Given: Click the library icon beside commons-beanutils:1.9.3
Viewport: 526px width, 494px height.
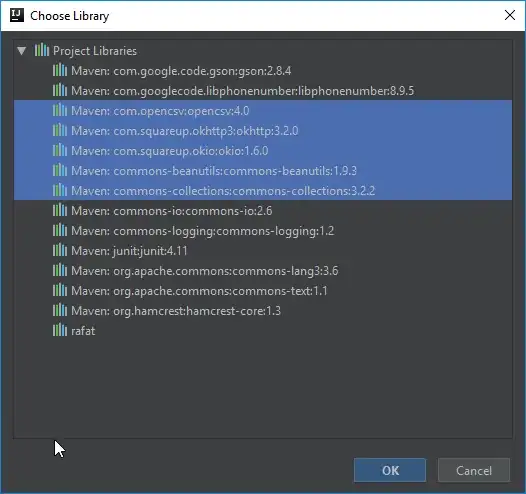Looking at the screenshot, I should 60,170.
